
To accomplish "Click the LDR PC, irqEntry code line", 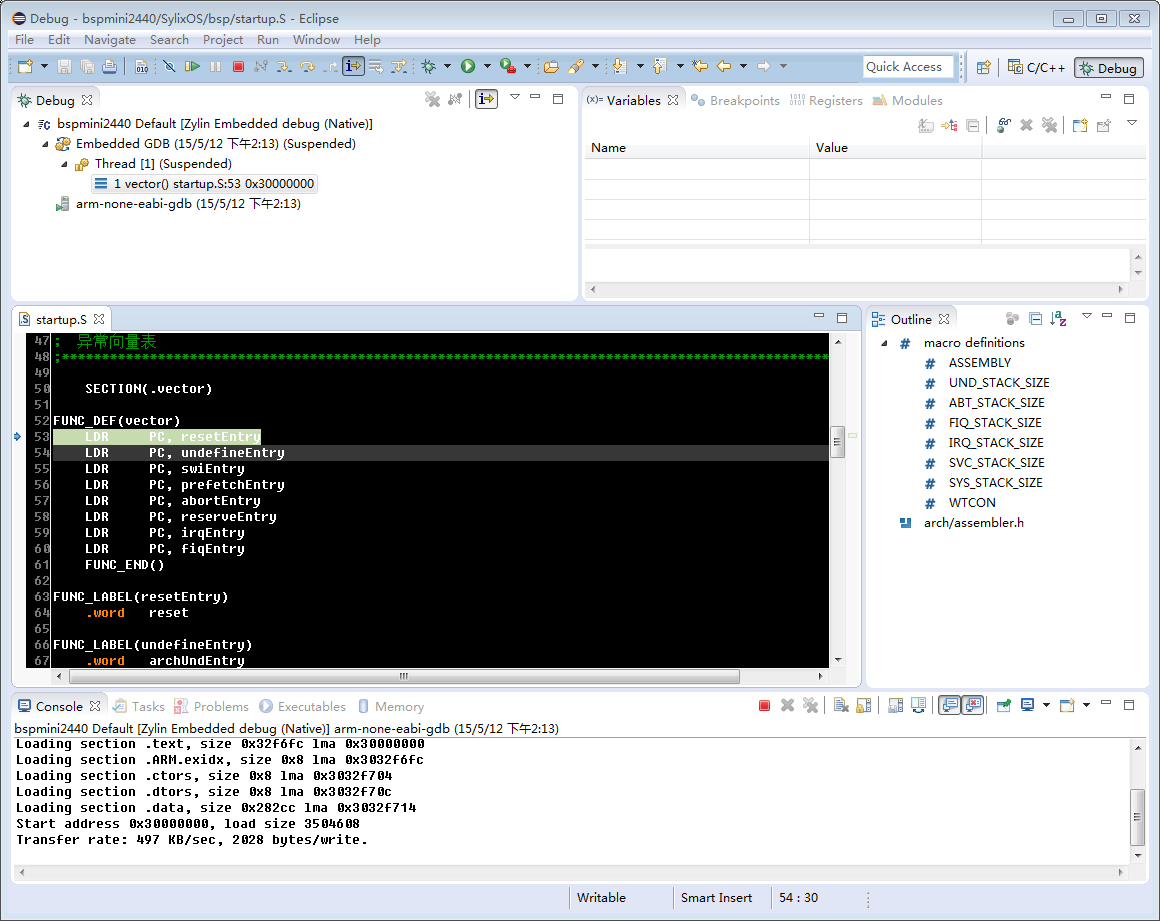I will [x=164, y=533].
